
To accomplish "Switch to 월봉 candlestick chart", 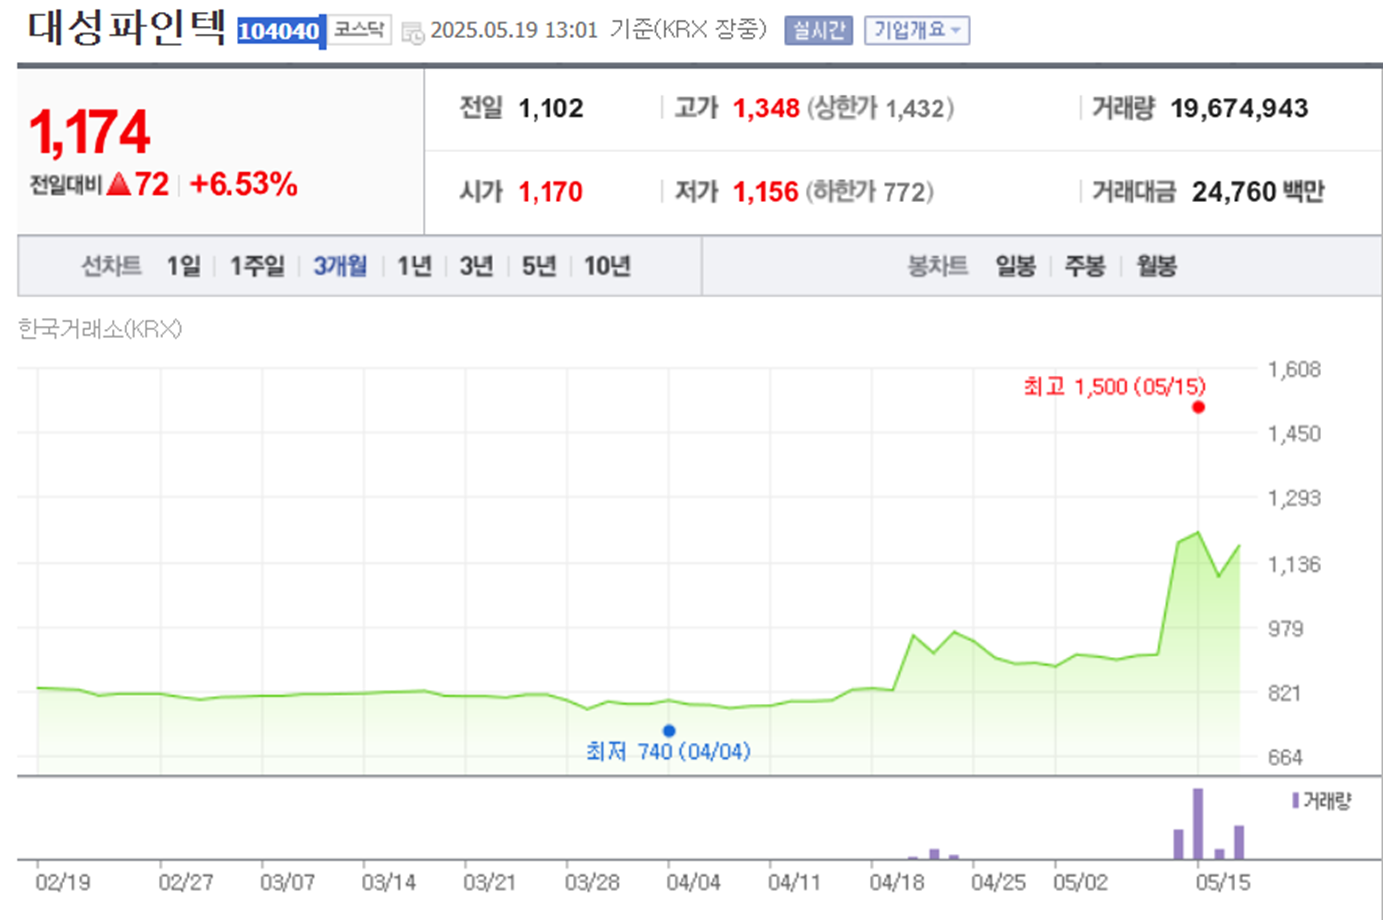I will pos(1156,266).
